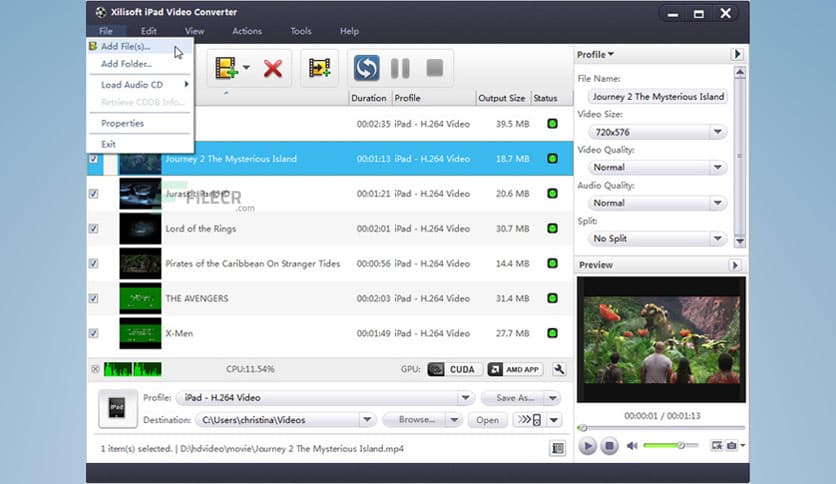Image resolution: width=836 pixels, height=484 pixels.
Task: Uncheck the Jurassic Park row checkbox
Action: pos(94,193)
